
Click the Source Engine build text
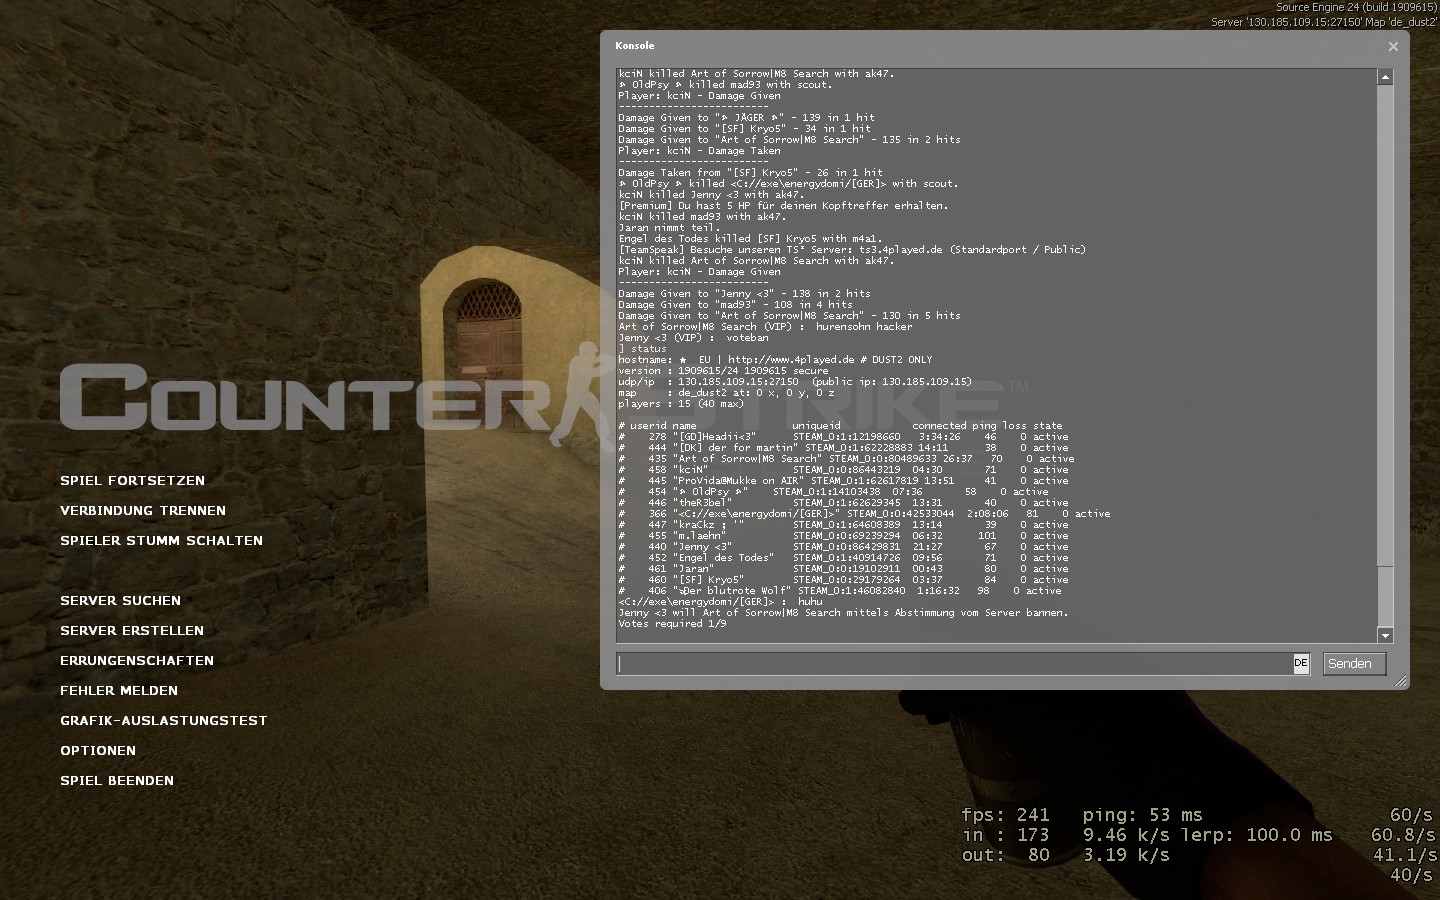(1357, 7)
